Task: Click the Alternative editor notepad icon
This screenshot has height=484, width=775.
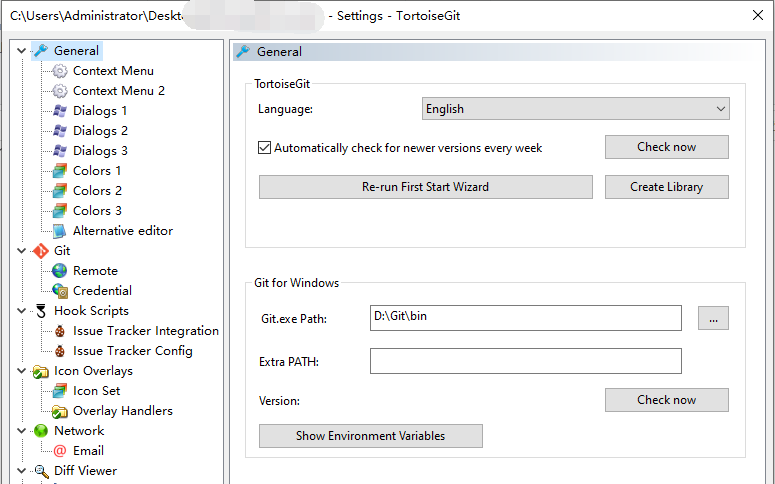Action: (x=60, y=231)
